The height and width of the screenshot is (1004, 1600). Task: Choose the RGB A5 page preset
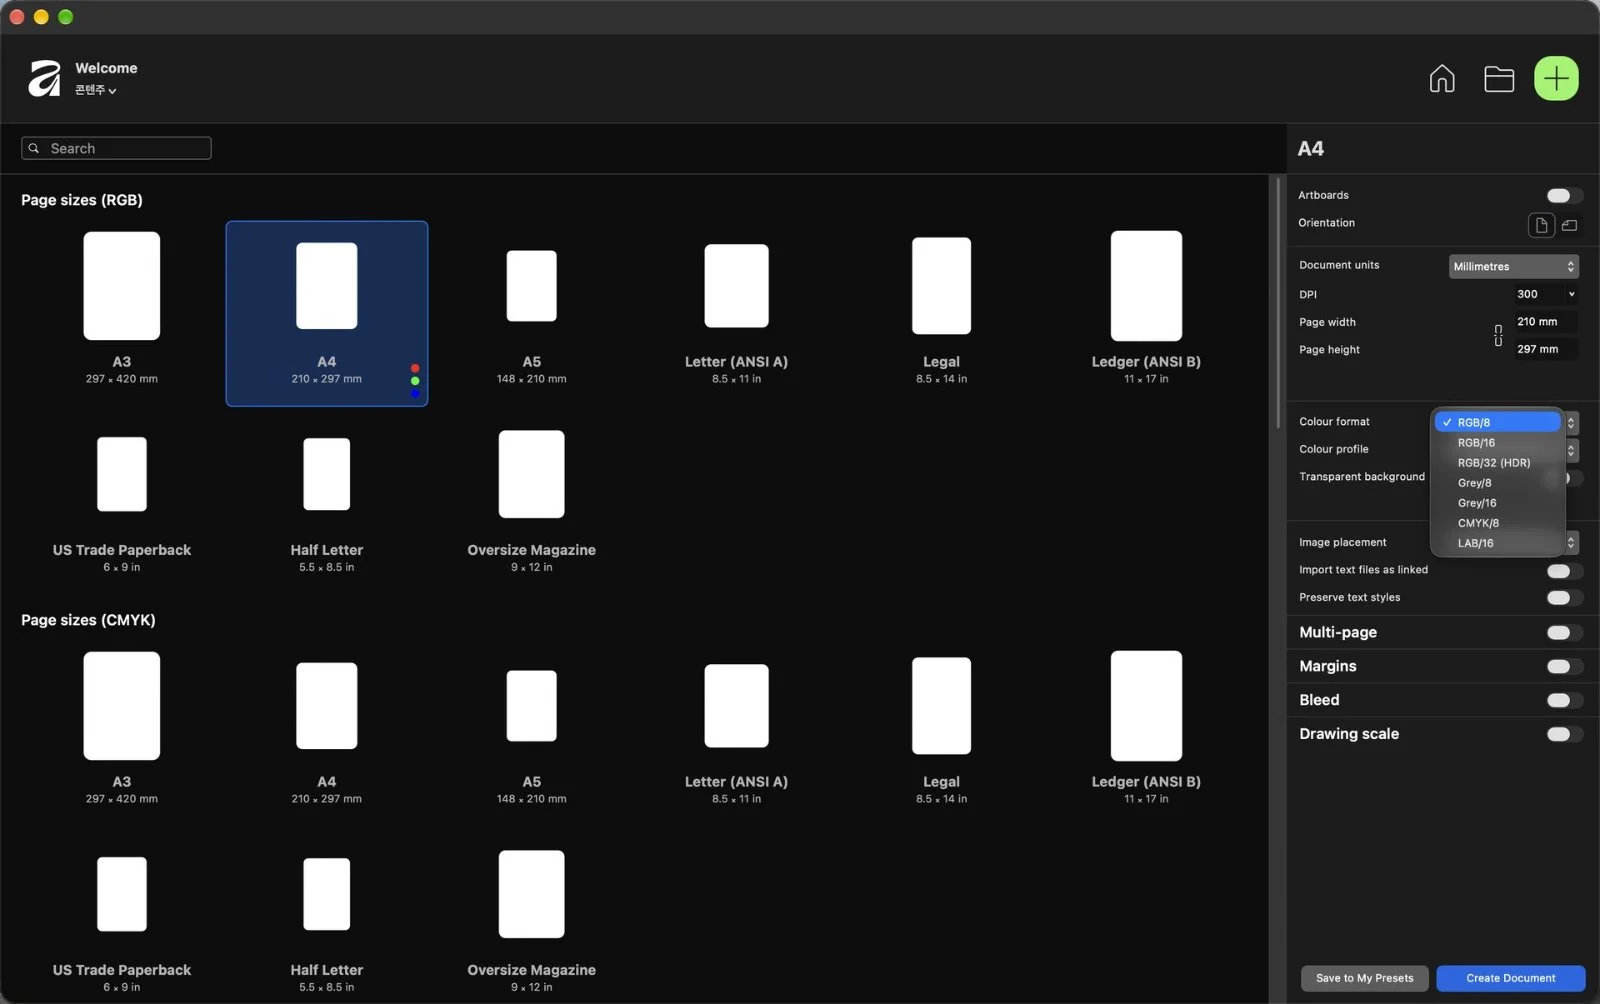(x=532, y=314)
